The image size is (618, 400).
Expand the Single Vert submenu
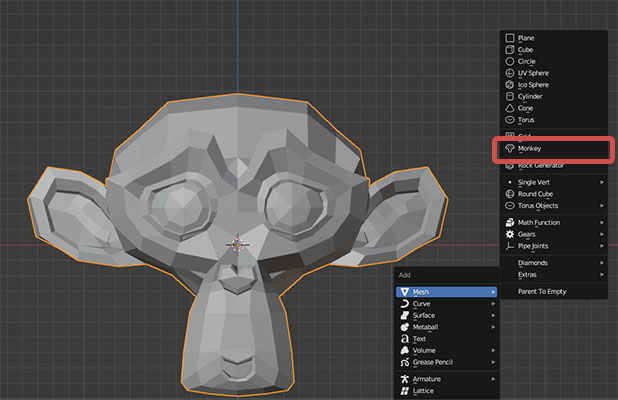pyautogui.click(x=554, y=182)
